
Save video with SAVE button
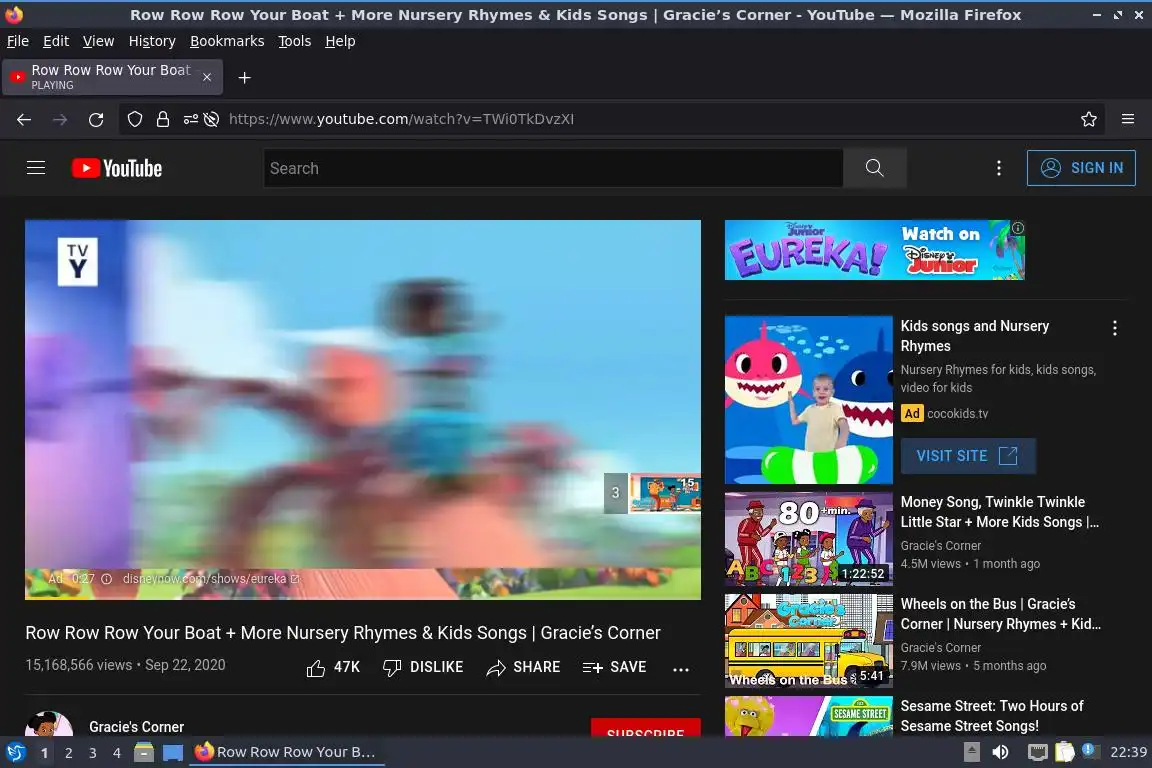pyautogui.click(x=614, y=667)
